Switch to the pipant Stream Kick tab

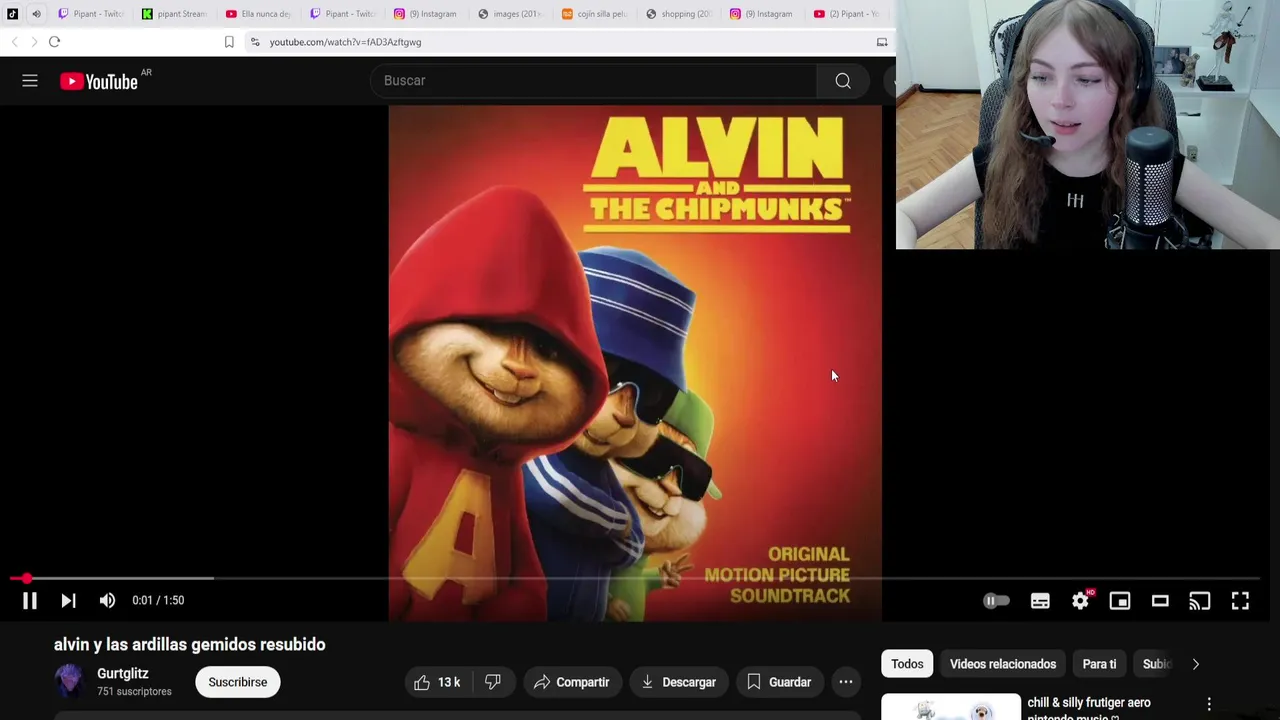(x=175, y=14)
